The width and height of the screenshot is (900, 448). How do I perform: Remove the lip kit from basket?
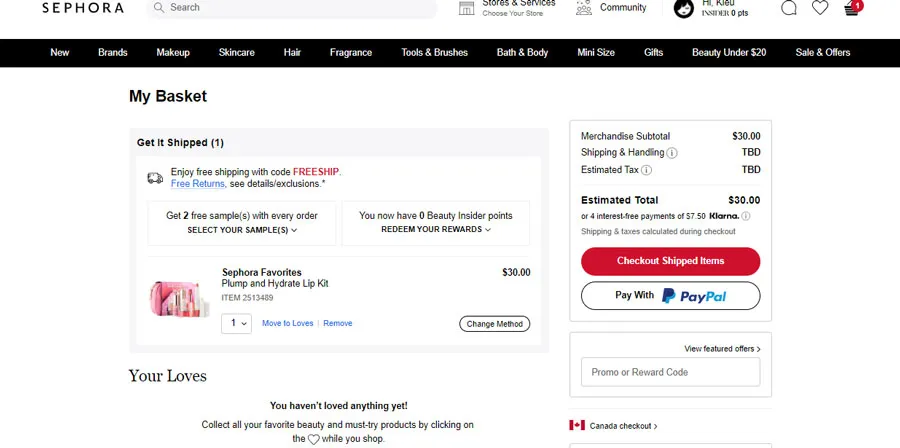(x=338, y=324)
